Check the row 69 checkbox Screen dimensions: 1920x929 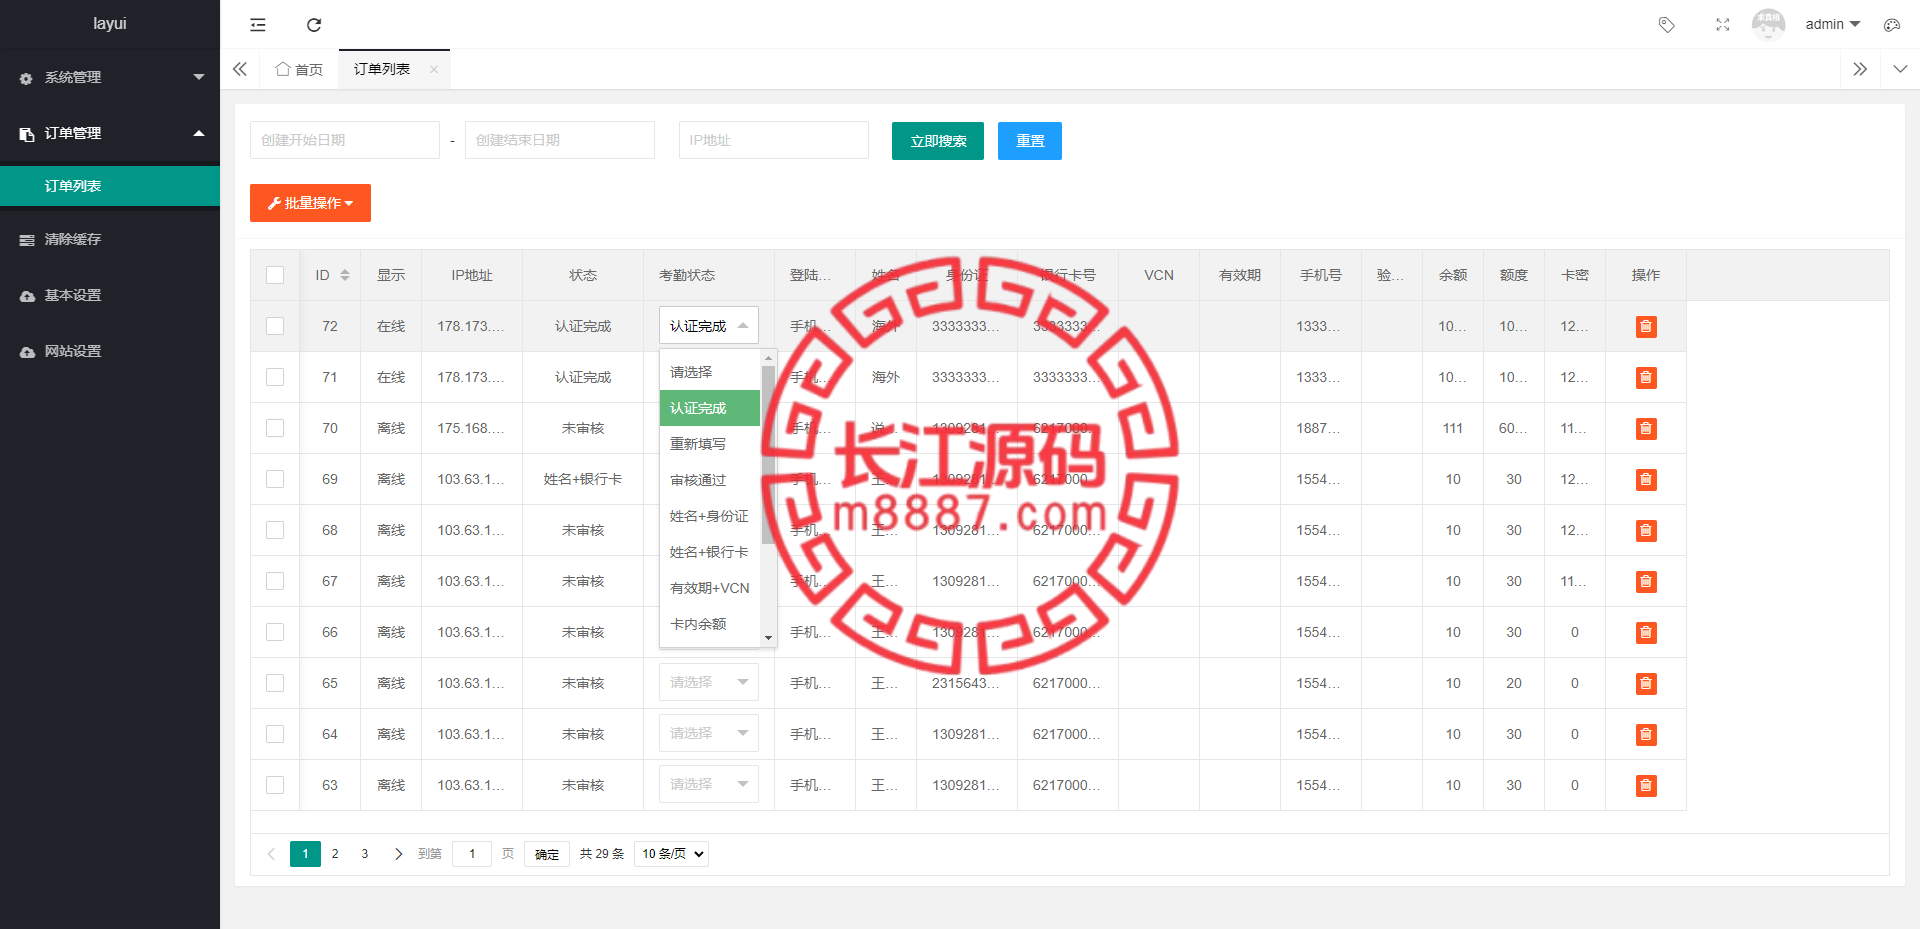(275, 479)
